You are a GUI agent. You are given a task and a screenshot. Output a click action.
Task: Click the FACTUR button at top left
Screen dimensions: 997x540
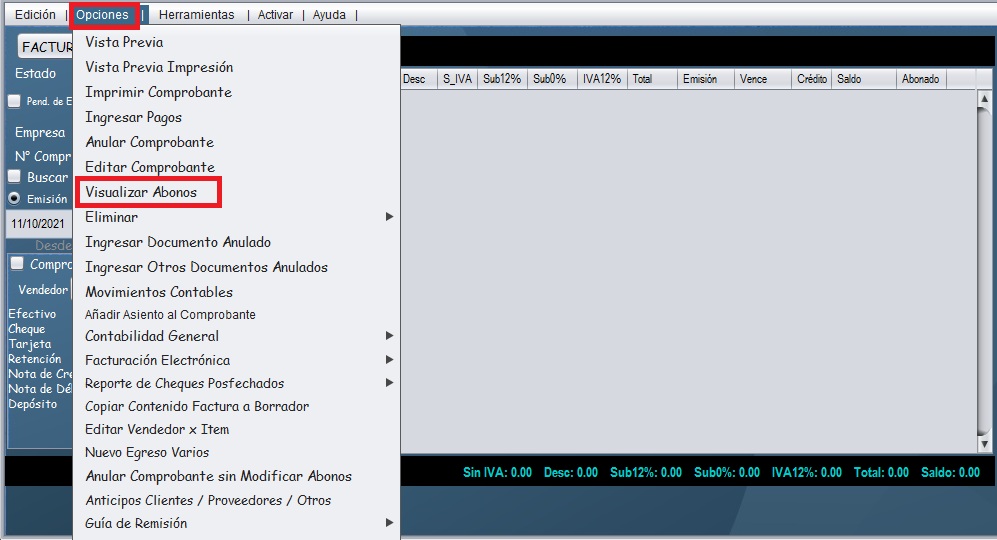(46, 48)
